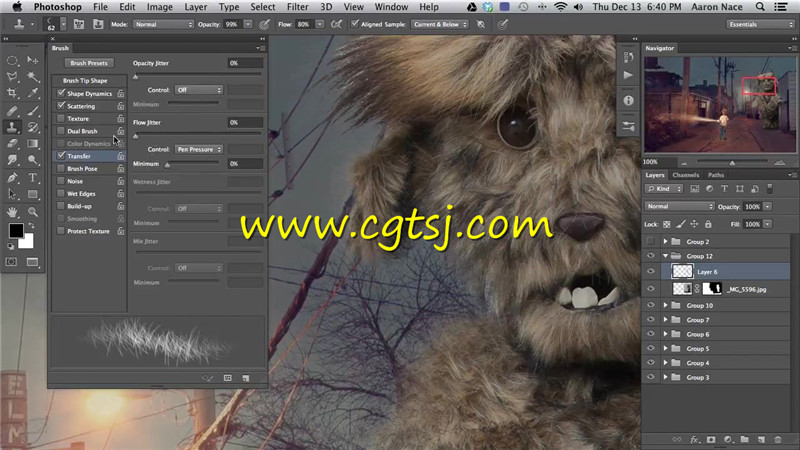
Task: Add a layer mask to Layer 6
Action: [x=711, y=439]
